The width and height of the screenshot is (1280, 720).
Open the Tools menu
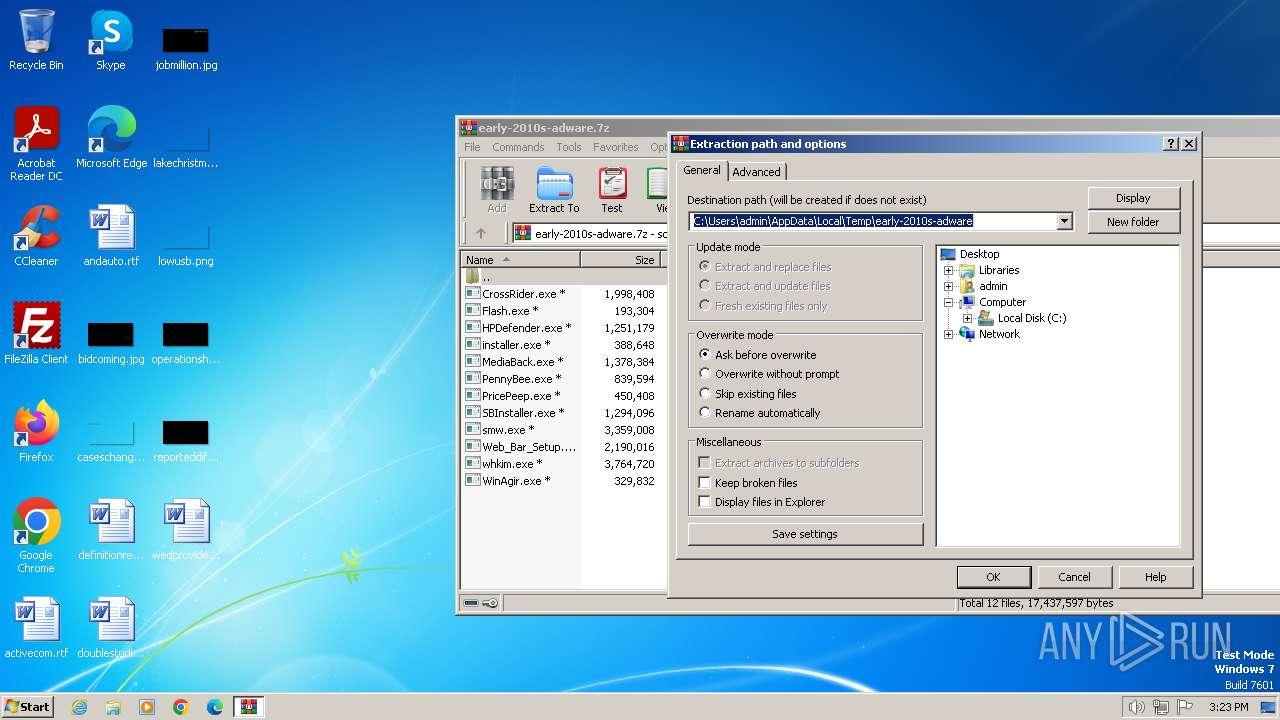pyautogui.click(x=569, y=147)
